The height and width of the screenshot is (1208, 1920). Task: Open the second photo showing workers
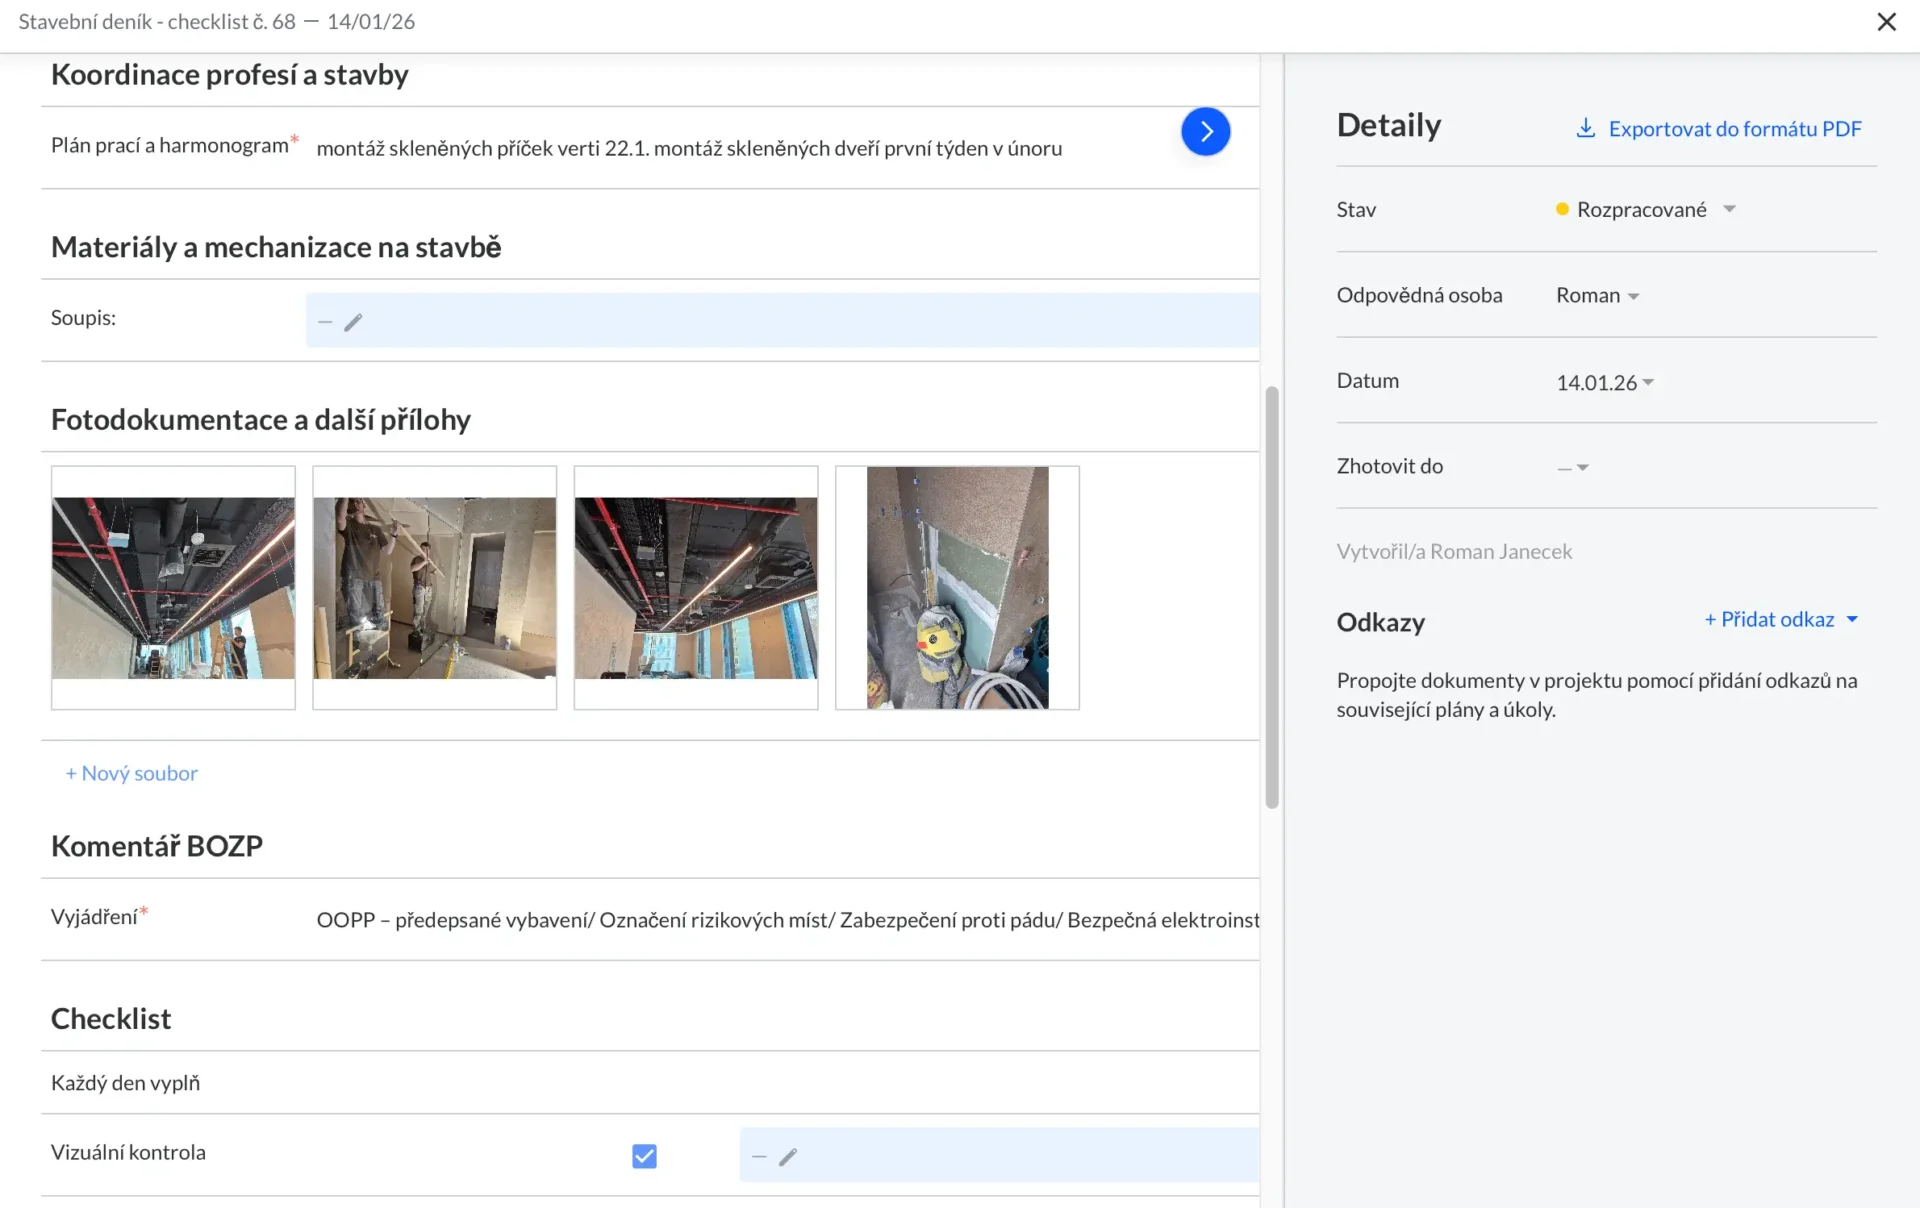[434, 588]
